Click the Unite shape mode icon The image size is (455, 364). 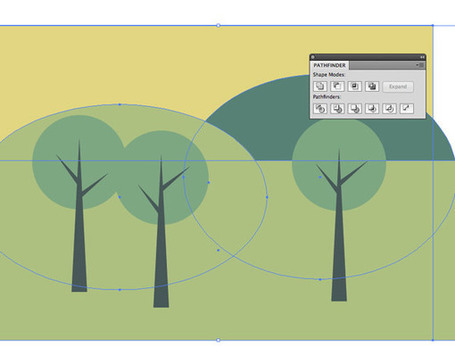(320, 86)
